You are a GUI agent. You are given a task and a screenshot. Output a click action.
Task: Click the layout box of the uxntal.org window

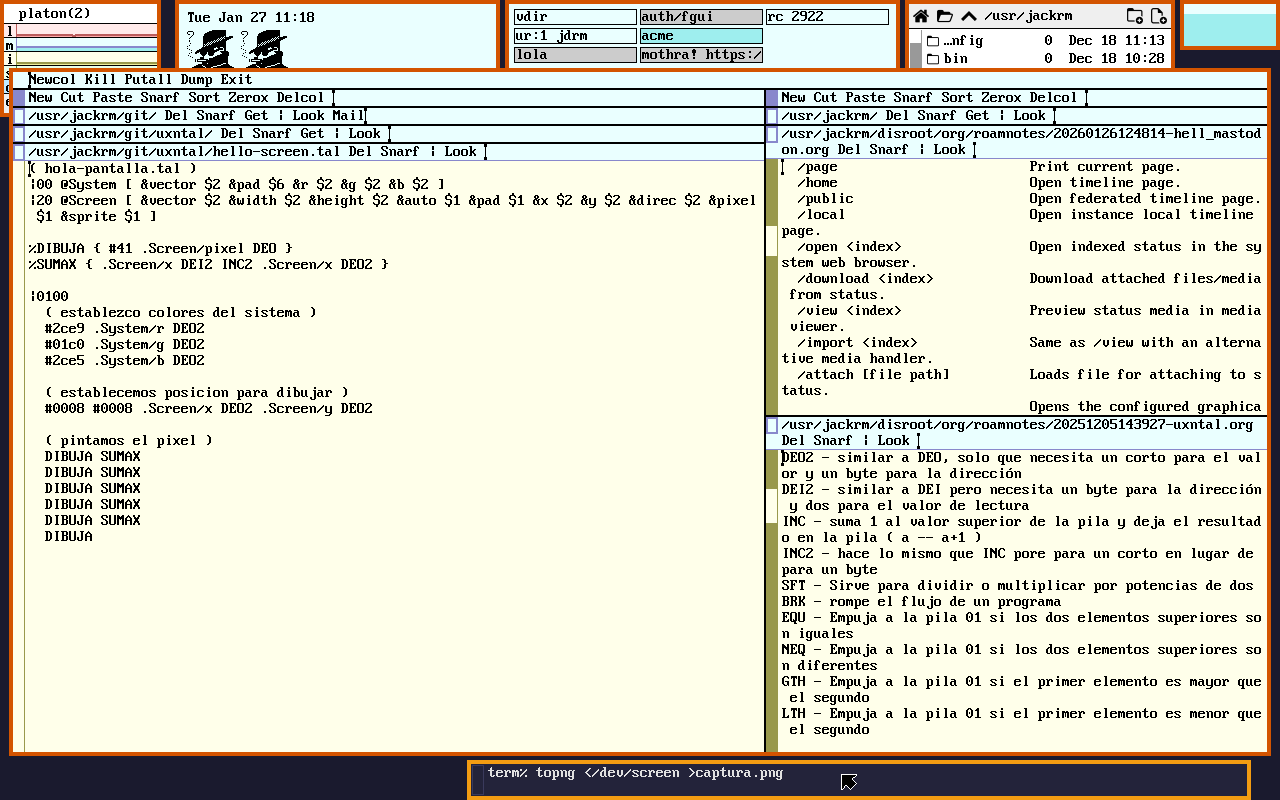click(772, 426)
